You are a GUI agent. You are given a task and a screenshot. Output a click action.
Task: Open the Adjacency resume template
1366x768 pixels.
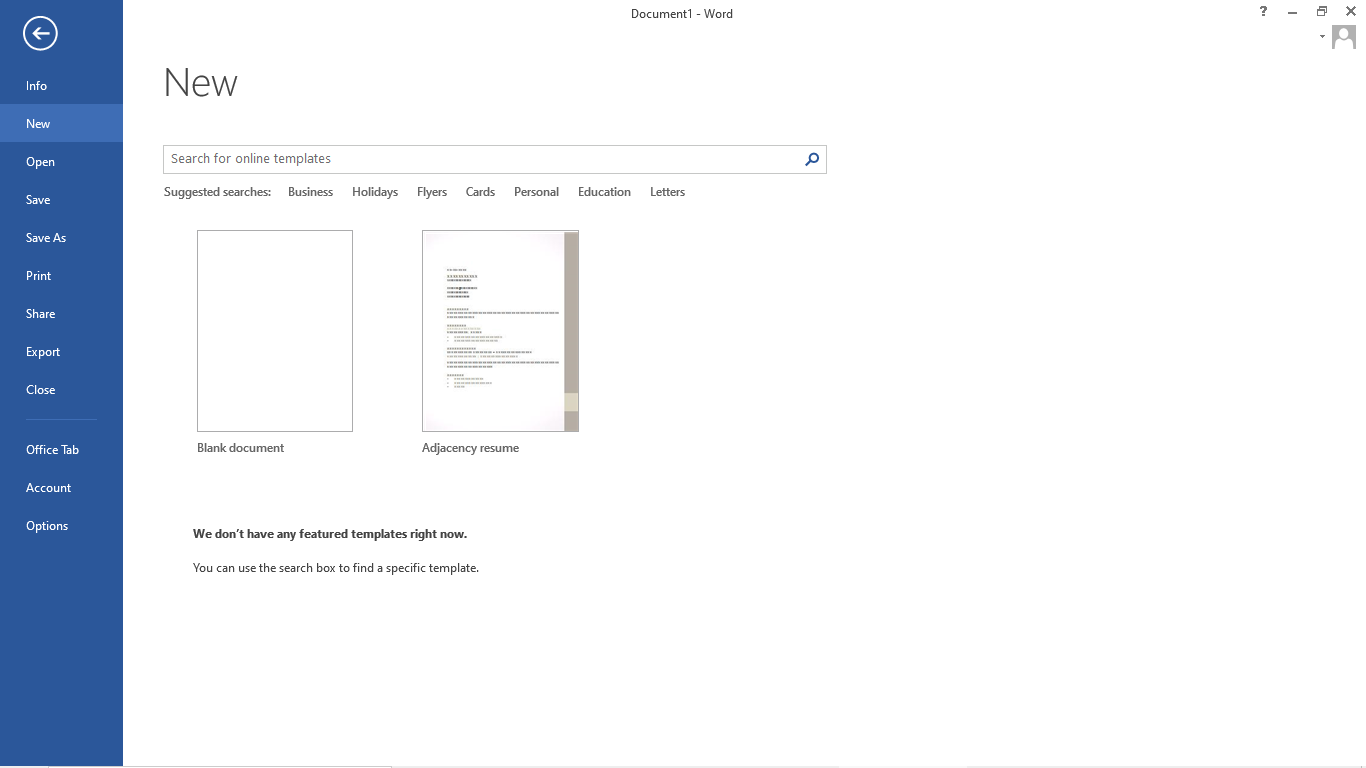coord(500,330)
